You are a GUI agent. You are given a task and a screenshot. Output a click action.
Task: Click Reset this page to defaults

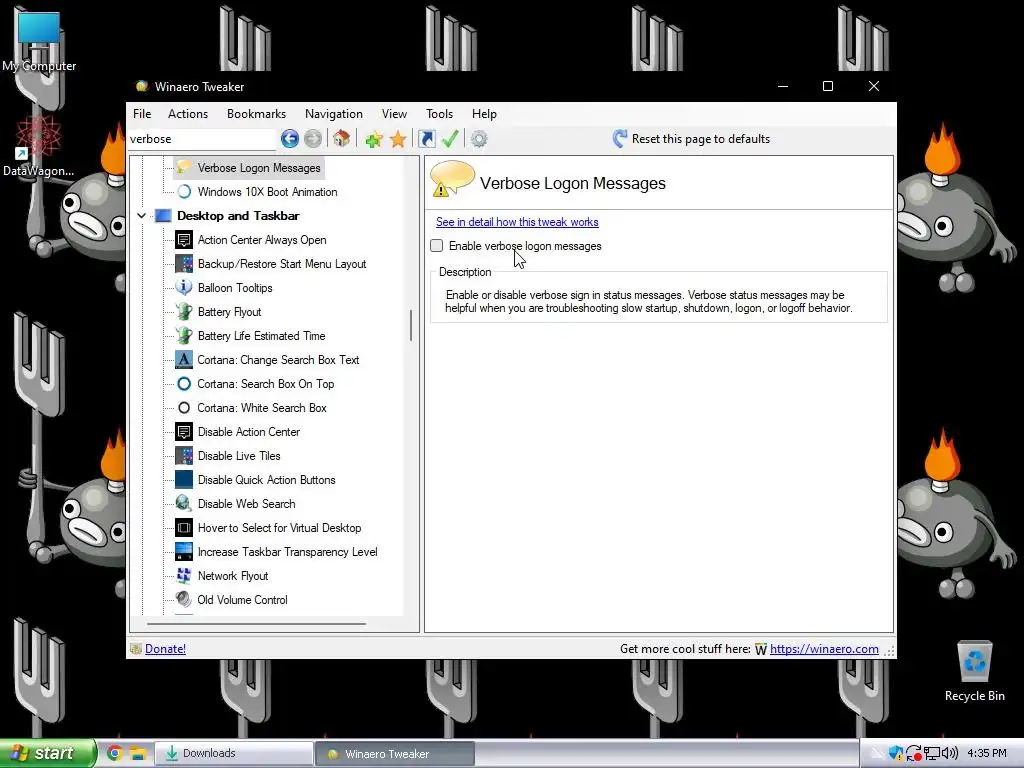692,138
